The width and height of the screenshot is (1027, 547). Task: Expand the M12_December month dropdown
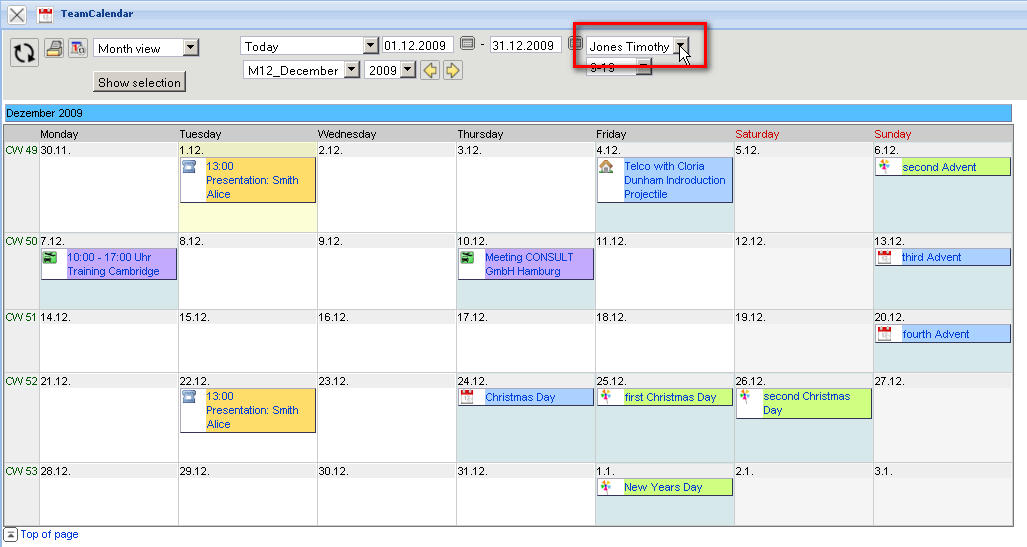point(351,70)
